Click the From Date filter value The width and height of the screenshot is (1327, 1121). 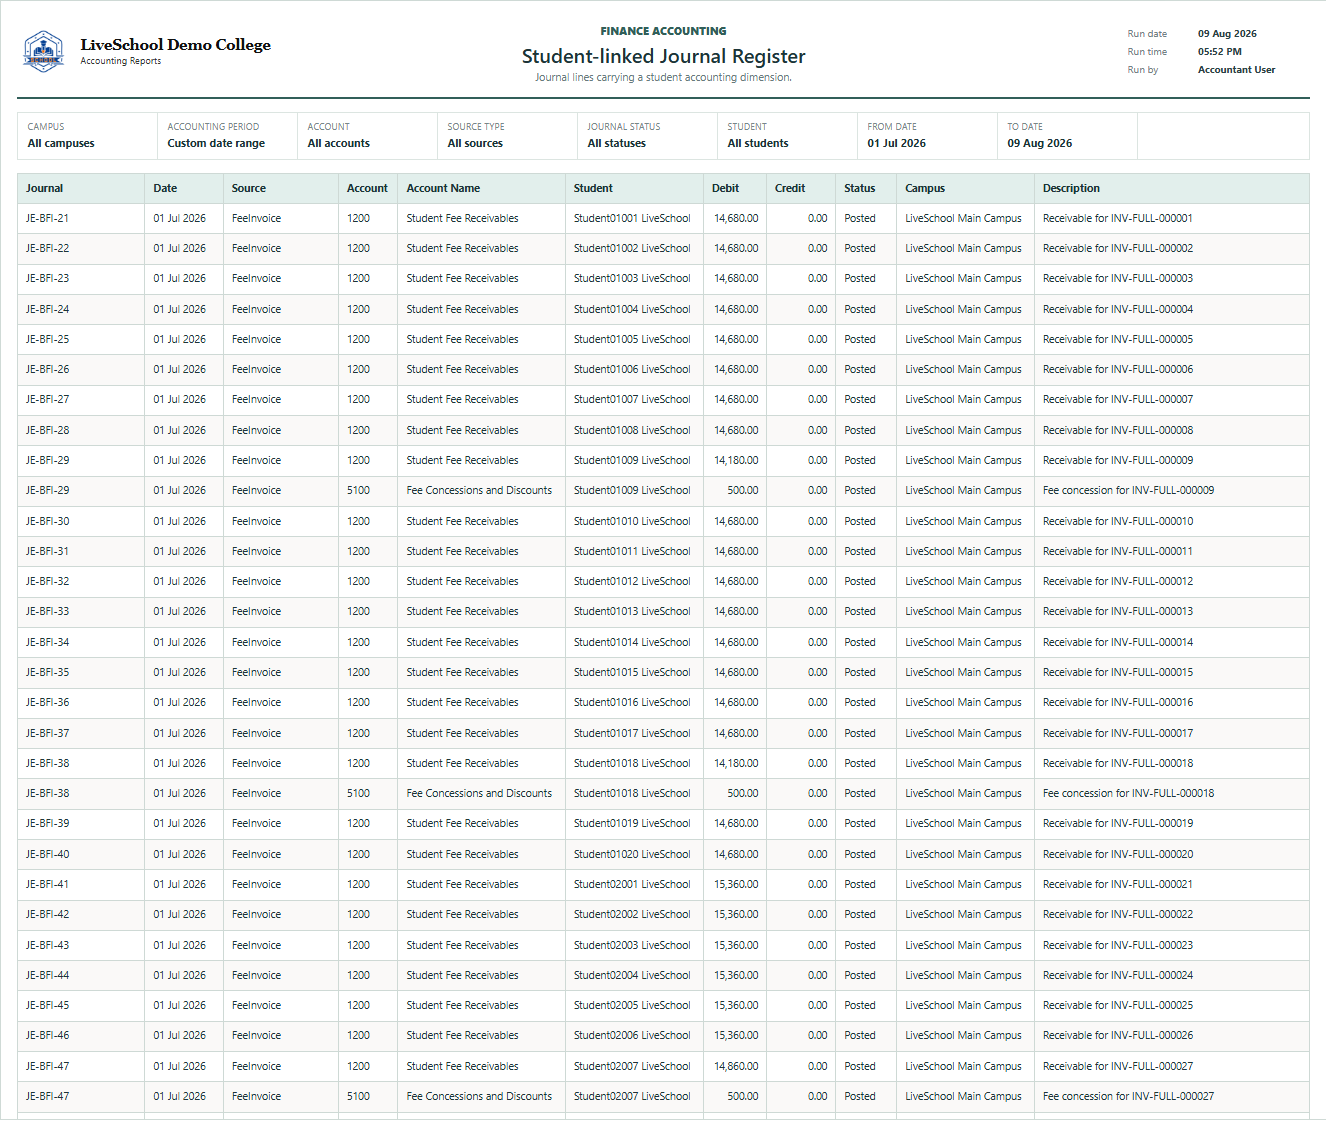point(897,144)
